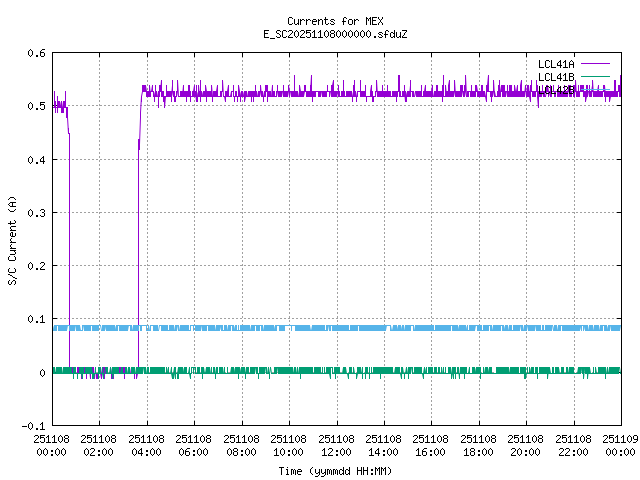Click the purple falling edge after 00:00
The height and width of the screenshot is (480, 640).
click(69, 250)
